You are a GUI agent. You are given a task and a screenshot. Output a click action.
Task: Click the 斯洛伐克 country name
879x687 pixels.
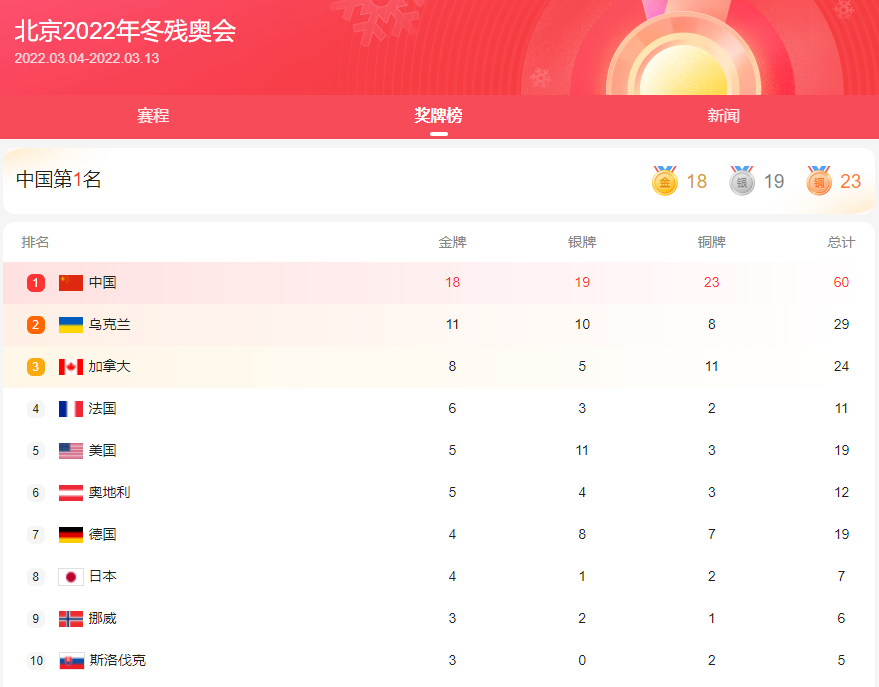tap(117, 661)
